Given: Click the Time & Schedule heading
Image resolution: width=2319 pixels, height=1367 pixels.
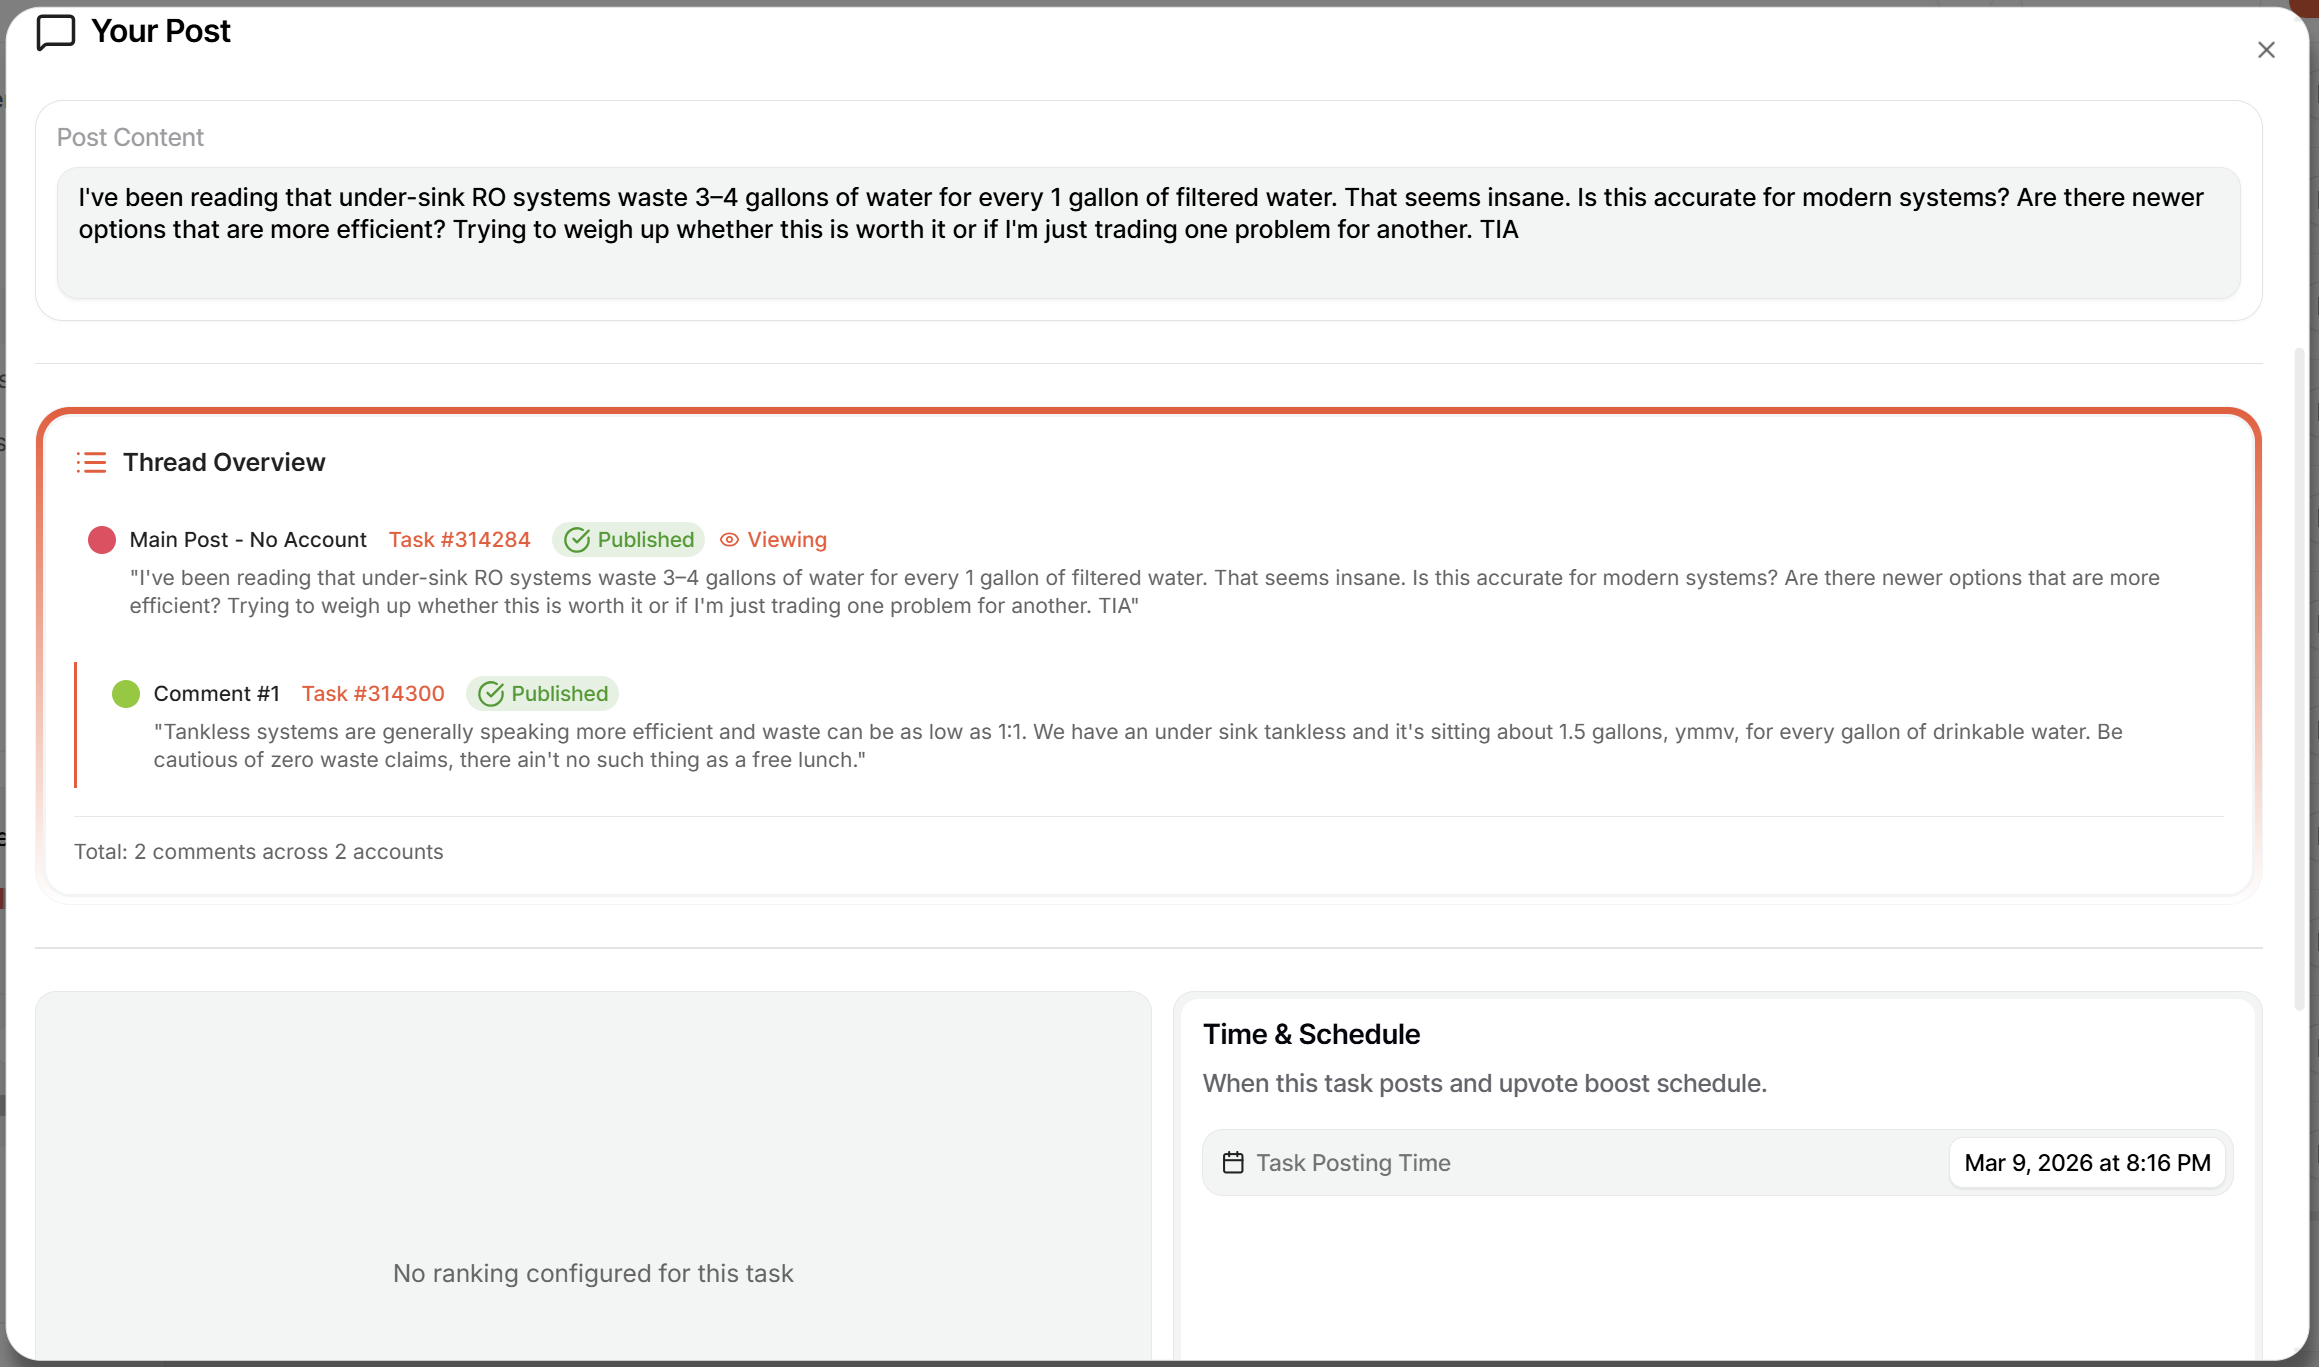Looking at the screenshot, I should [1311, 1034].
